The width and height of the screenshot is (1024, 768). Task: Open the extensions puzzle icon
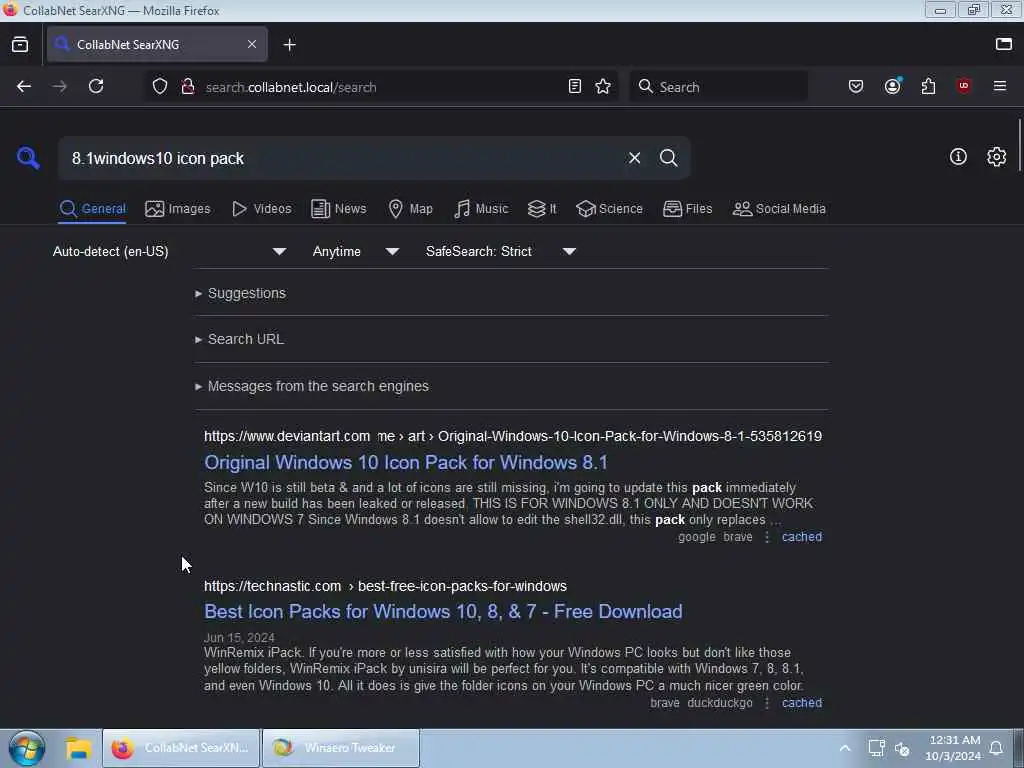(x=929, y=86)
